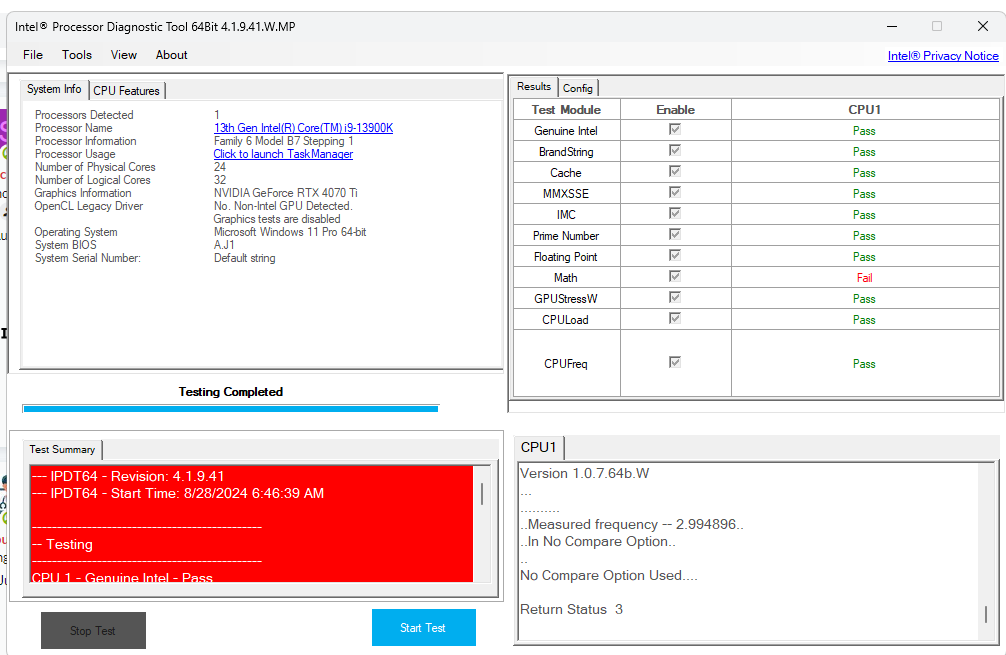Screen dimensions: 1006x655
Task: Click the Test Summary scrollbar thumb
Action: pos(482,493)
